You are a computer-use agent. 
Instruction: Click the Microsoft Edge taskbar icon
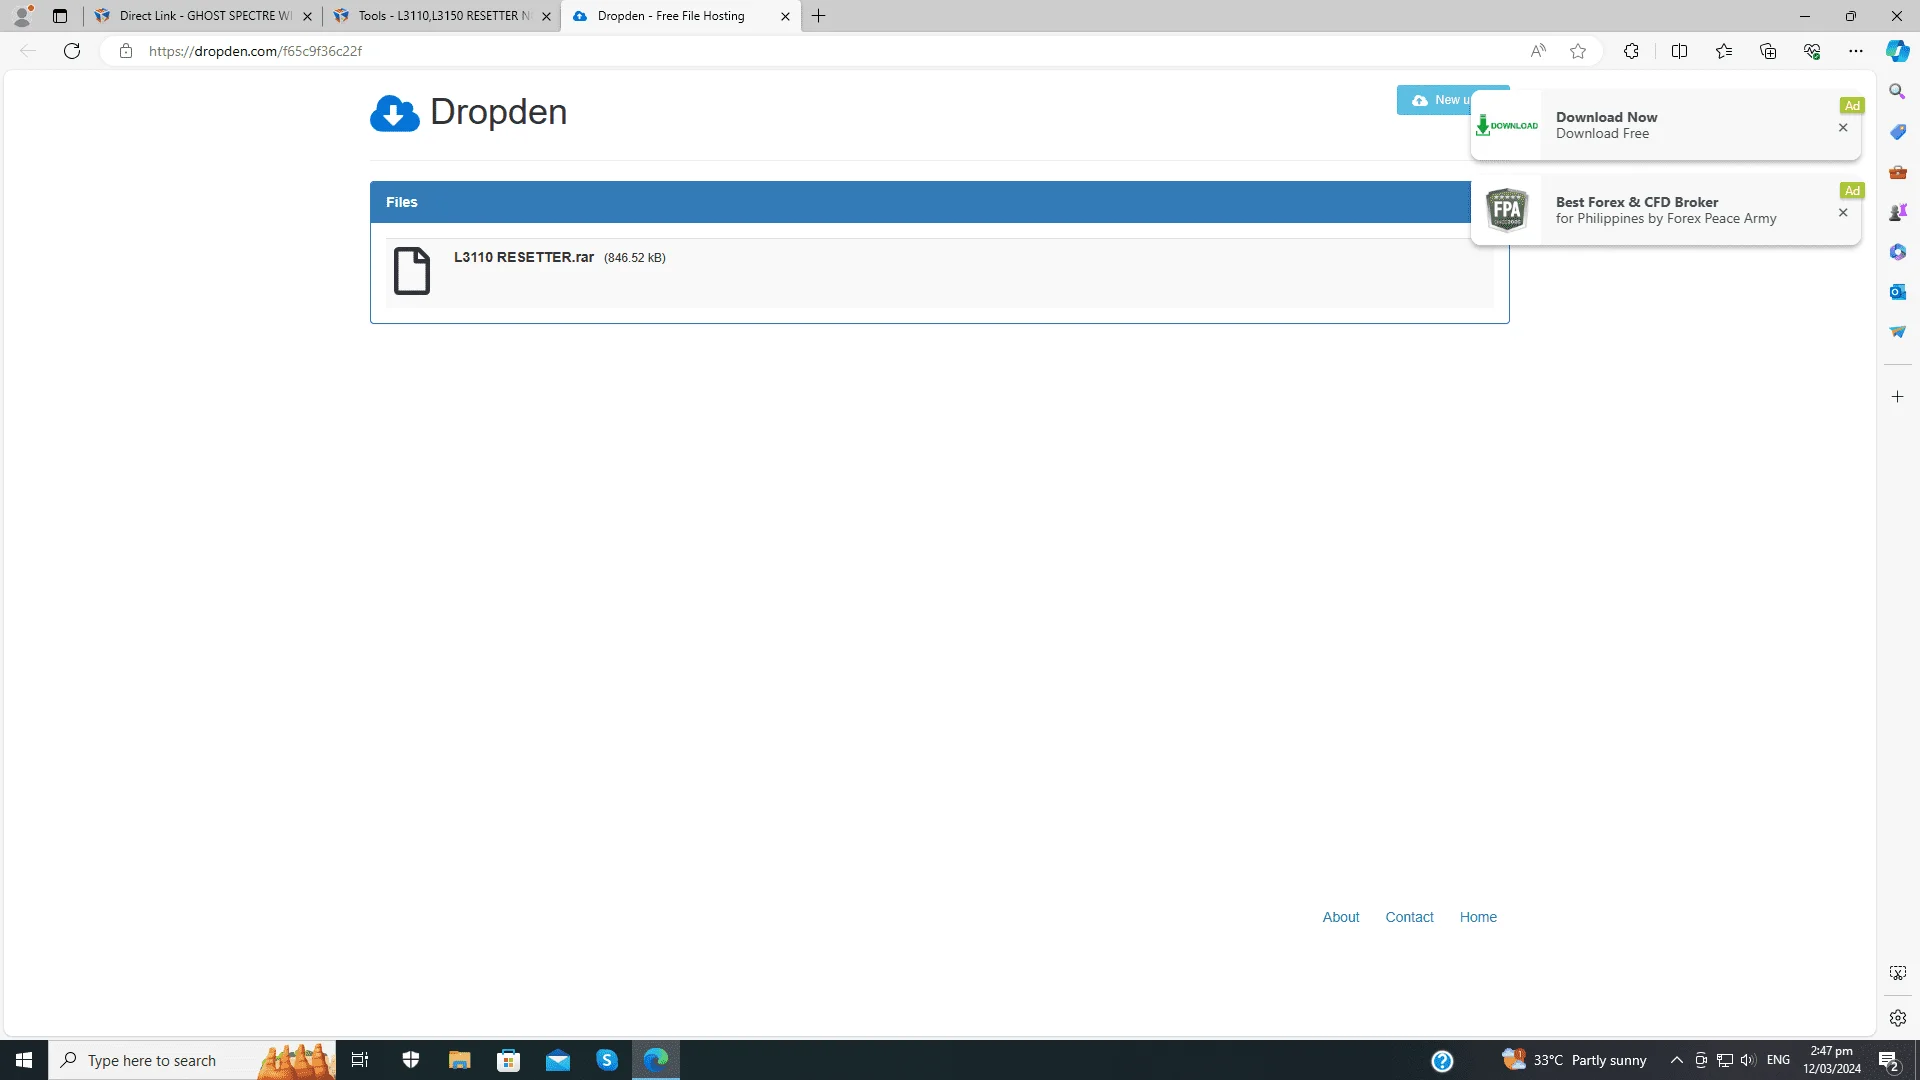(656, 1060)
